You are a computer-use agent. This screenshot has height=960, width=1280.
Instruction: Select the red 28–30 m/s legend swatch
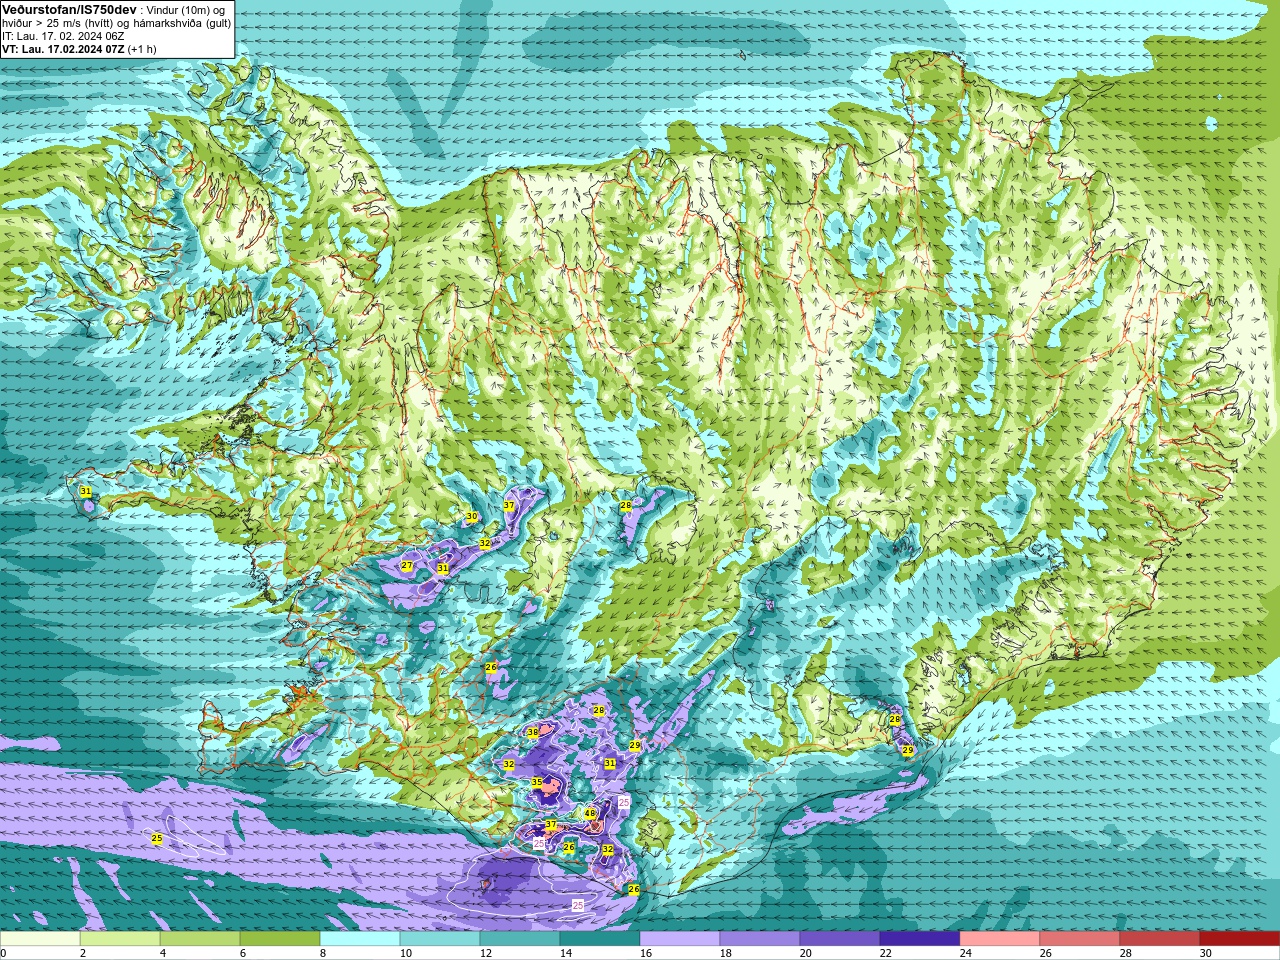(x=1160, y=939)
